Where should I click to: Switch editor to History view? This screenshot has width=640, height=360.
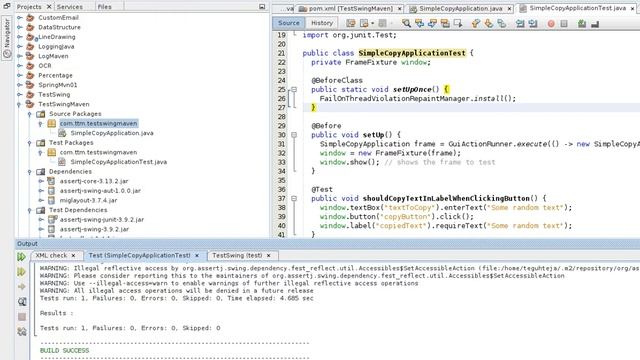(322, 23)
